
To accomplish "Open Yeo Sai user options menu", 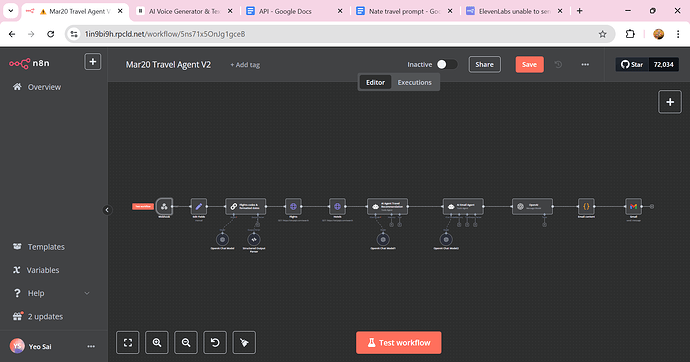I will [91, 347].
